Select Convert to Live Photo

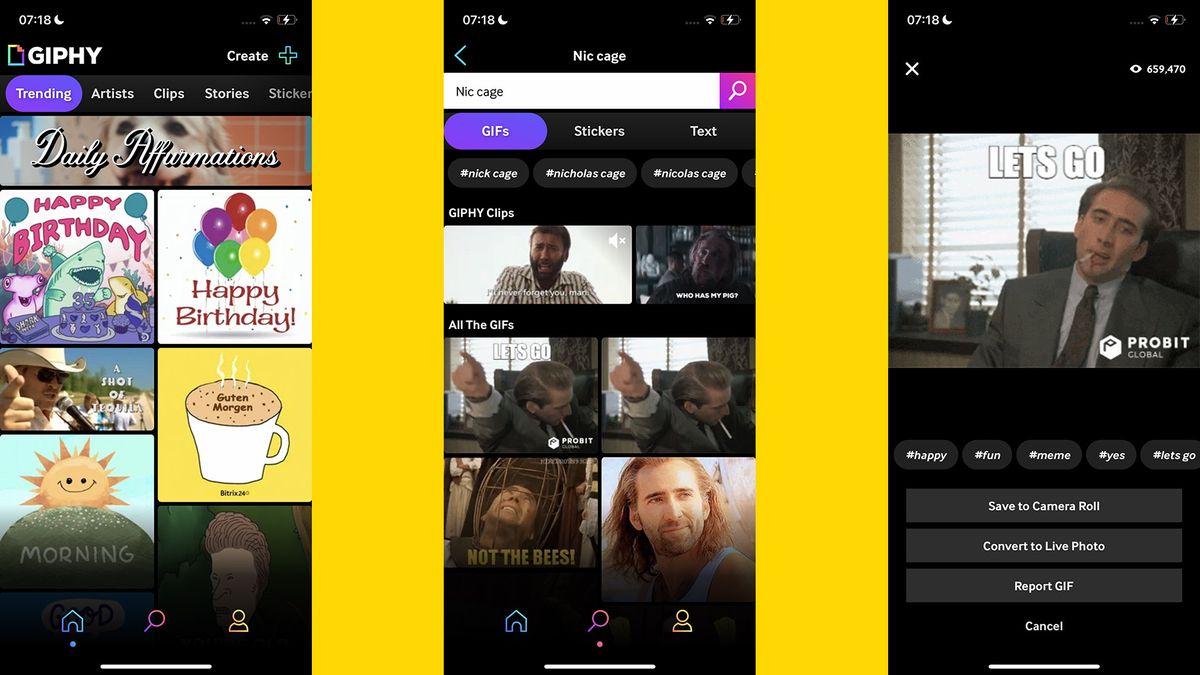(x=1043, y=545)
